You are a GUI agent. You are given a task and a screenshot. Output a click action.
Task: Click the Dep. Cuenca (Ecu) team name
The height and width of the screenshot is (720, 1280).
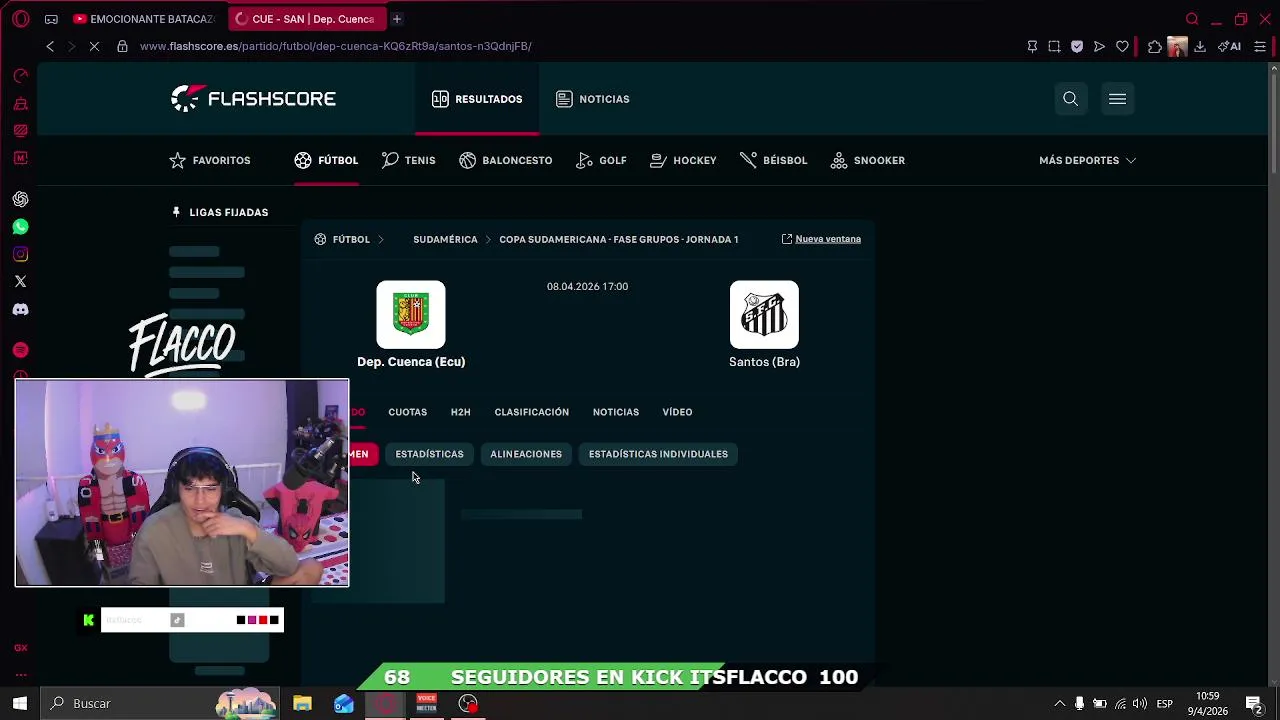[x=411, y=362]
